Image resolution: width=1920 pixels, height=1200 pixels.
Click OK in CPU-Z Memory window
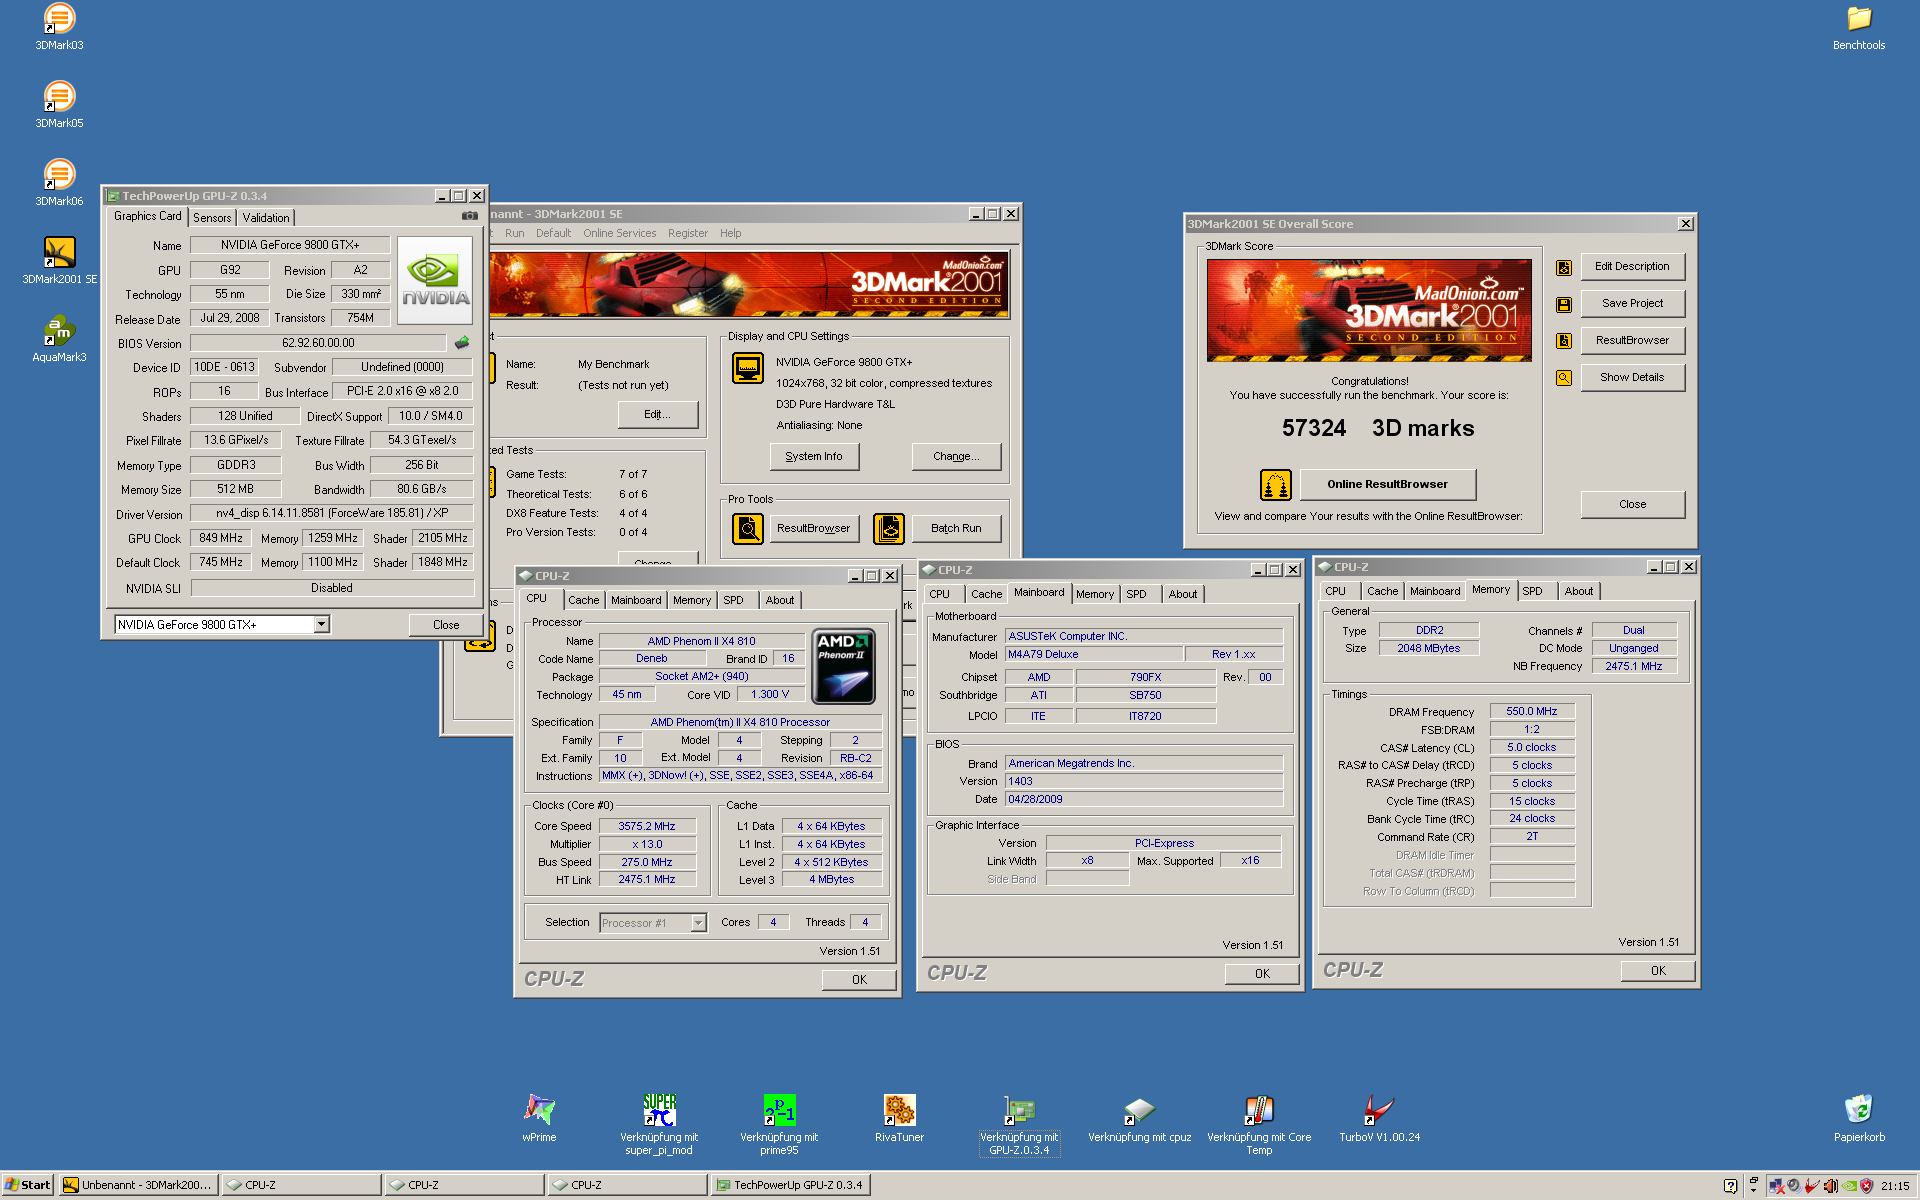coord(1658,970)
